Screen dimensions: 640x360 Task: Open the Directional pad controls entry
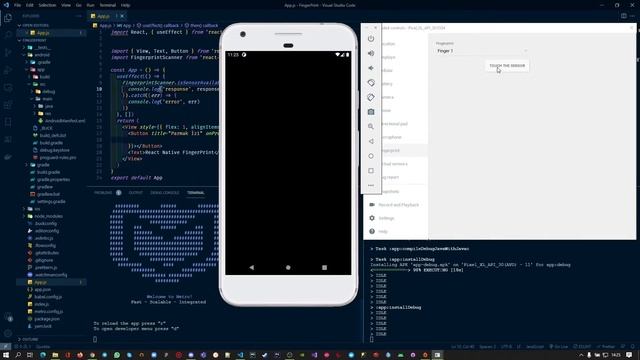point(396,124)
